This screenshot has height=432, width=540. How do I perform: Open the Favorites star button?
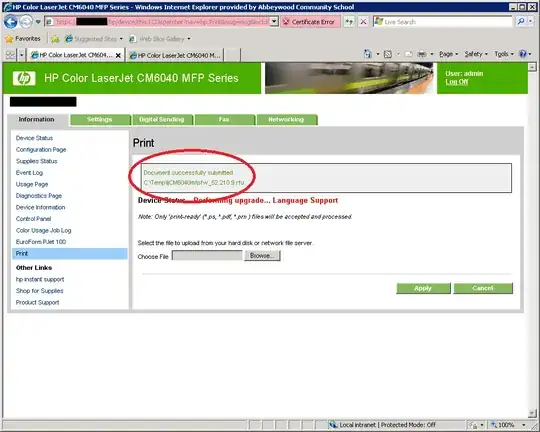[x=23, y=39]
